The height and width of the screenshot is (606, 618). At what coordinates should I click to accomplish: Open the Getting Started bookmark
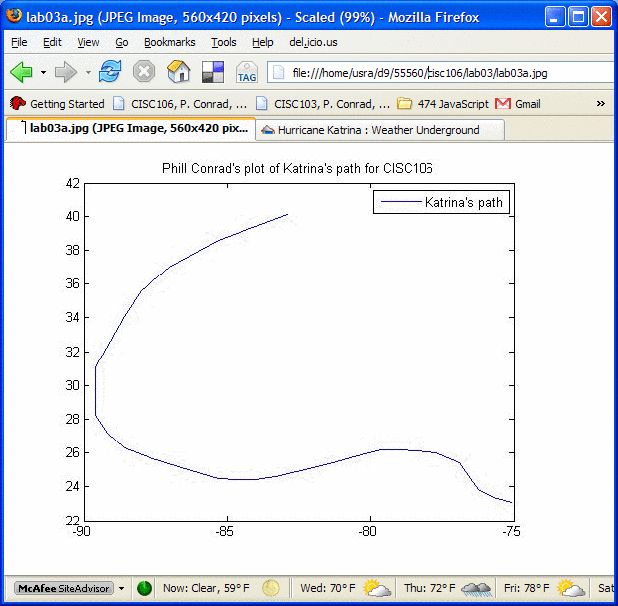(57, 104)
